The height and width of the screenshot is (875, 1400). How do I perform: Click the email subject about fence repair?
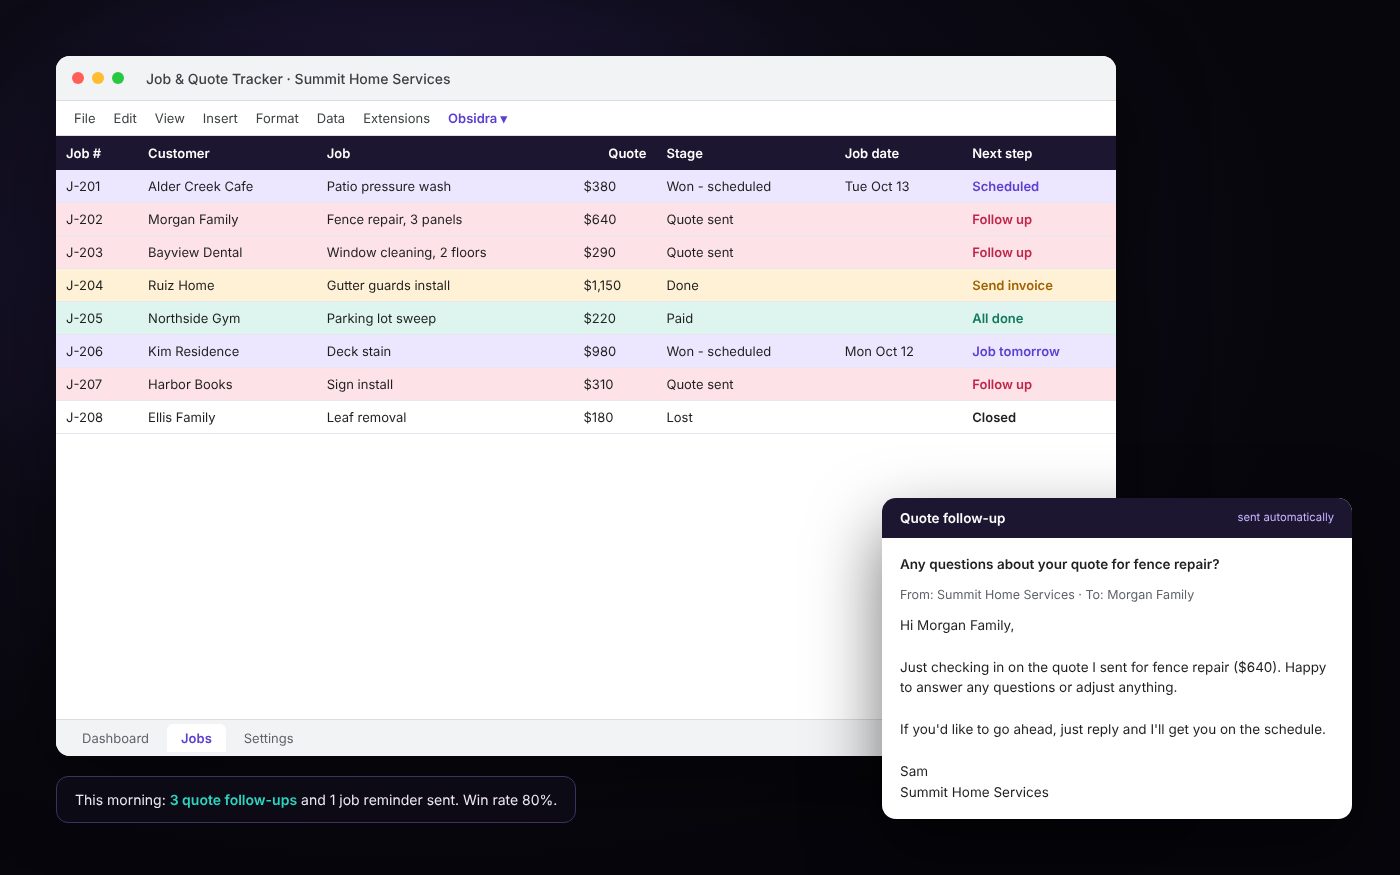point(1059,564)
